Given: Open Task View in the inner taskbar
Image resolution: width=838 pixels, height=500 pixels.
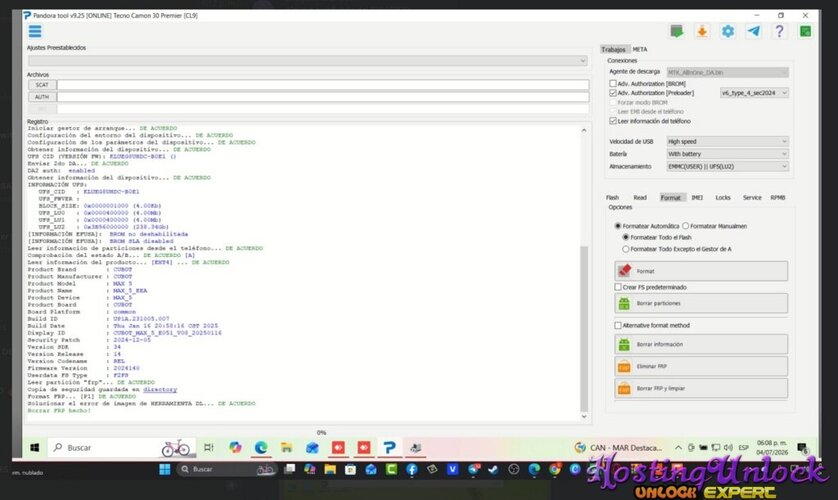Looking at the screenshot, I should pos(209,448).
